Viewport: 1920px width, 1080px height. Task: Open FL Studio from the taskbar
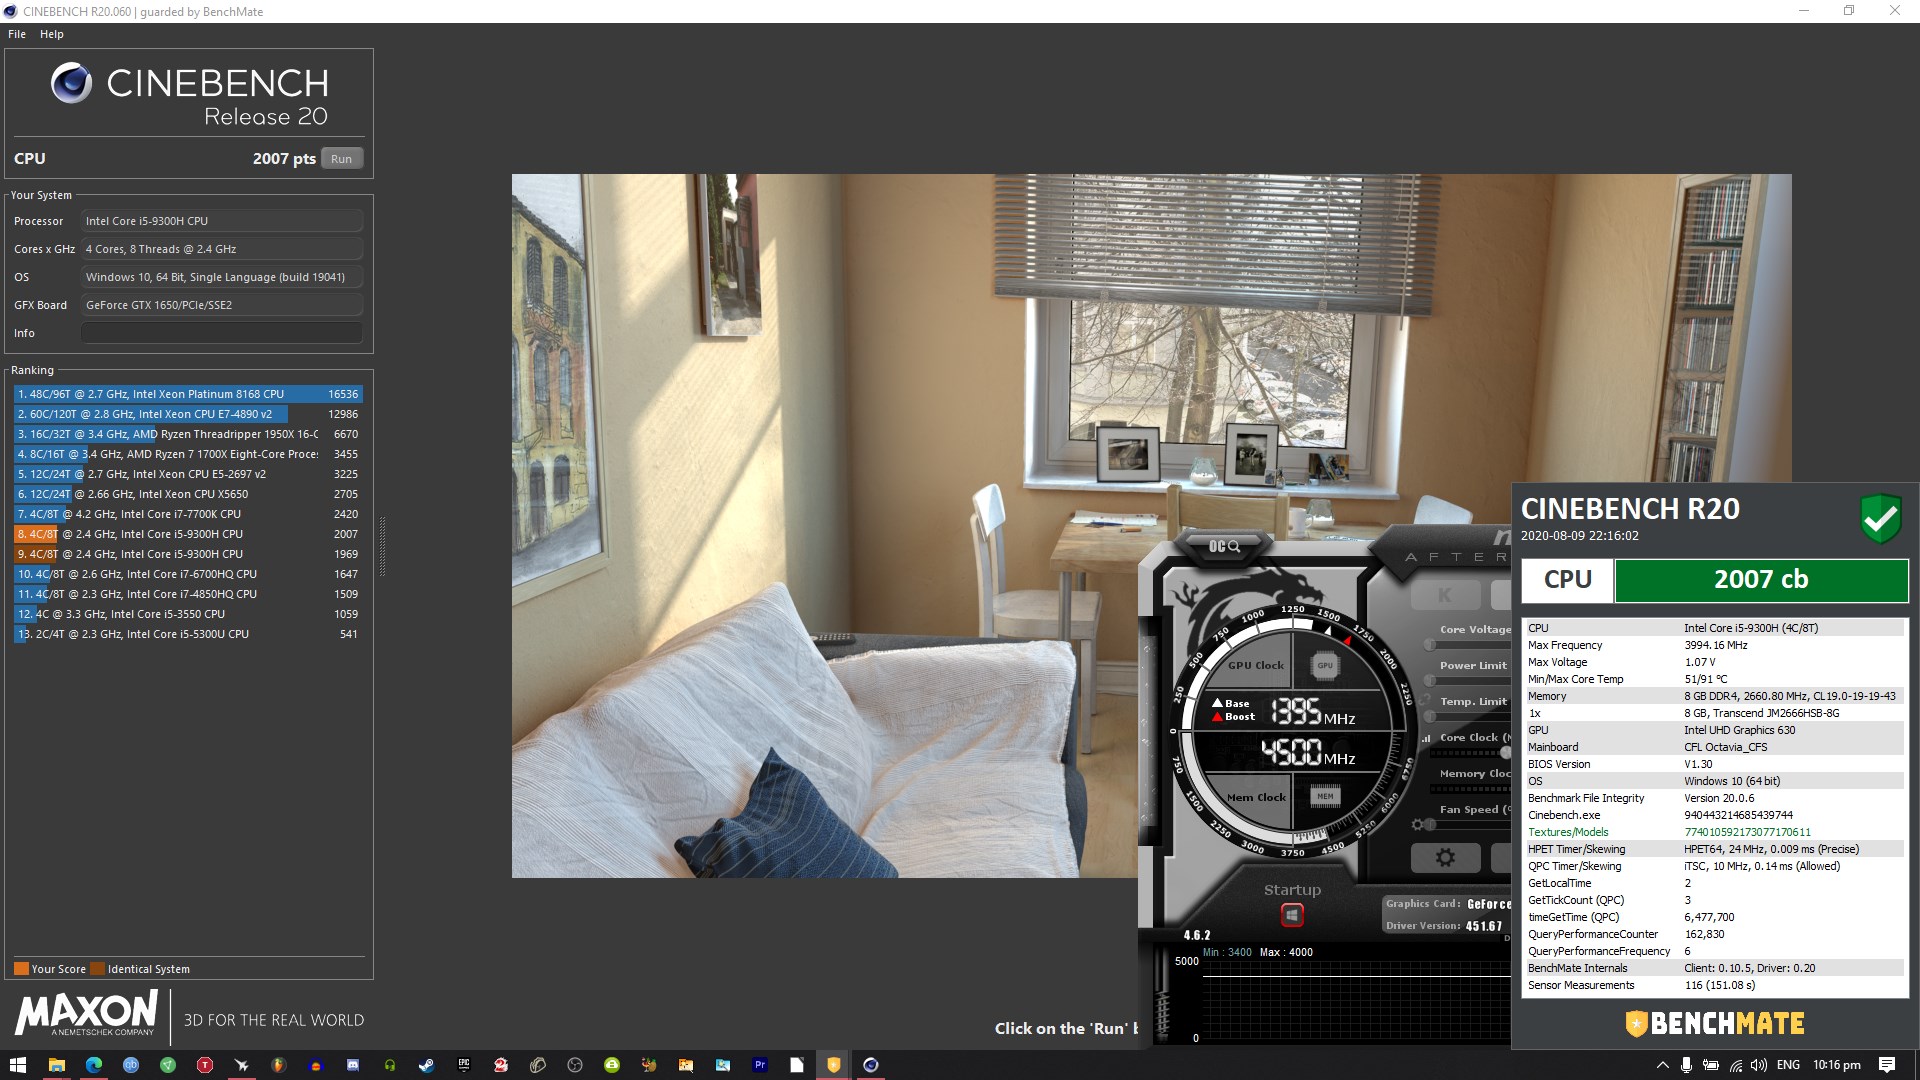pyautogui.click(x=278, y=1065)
